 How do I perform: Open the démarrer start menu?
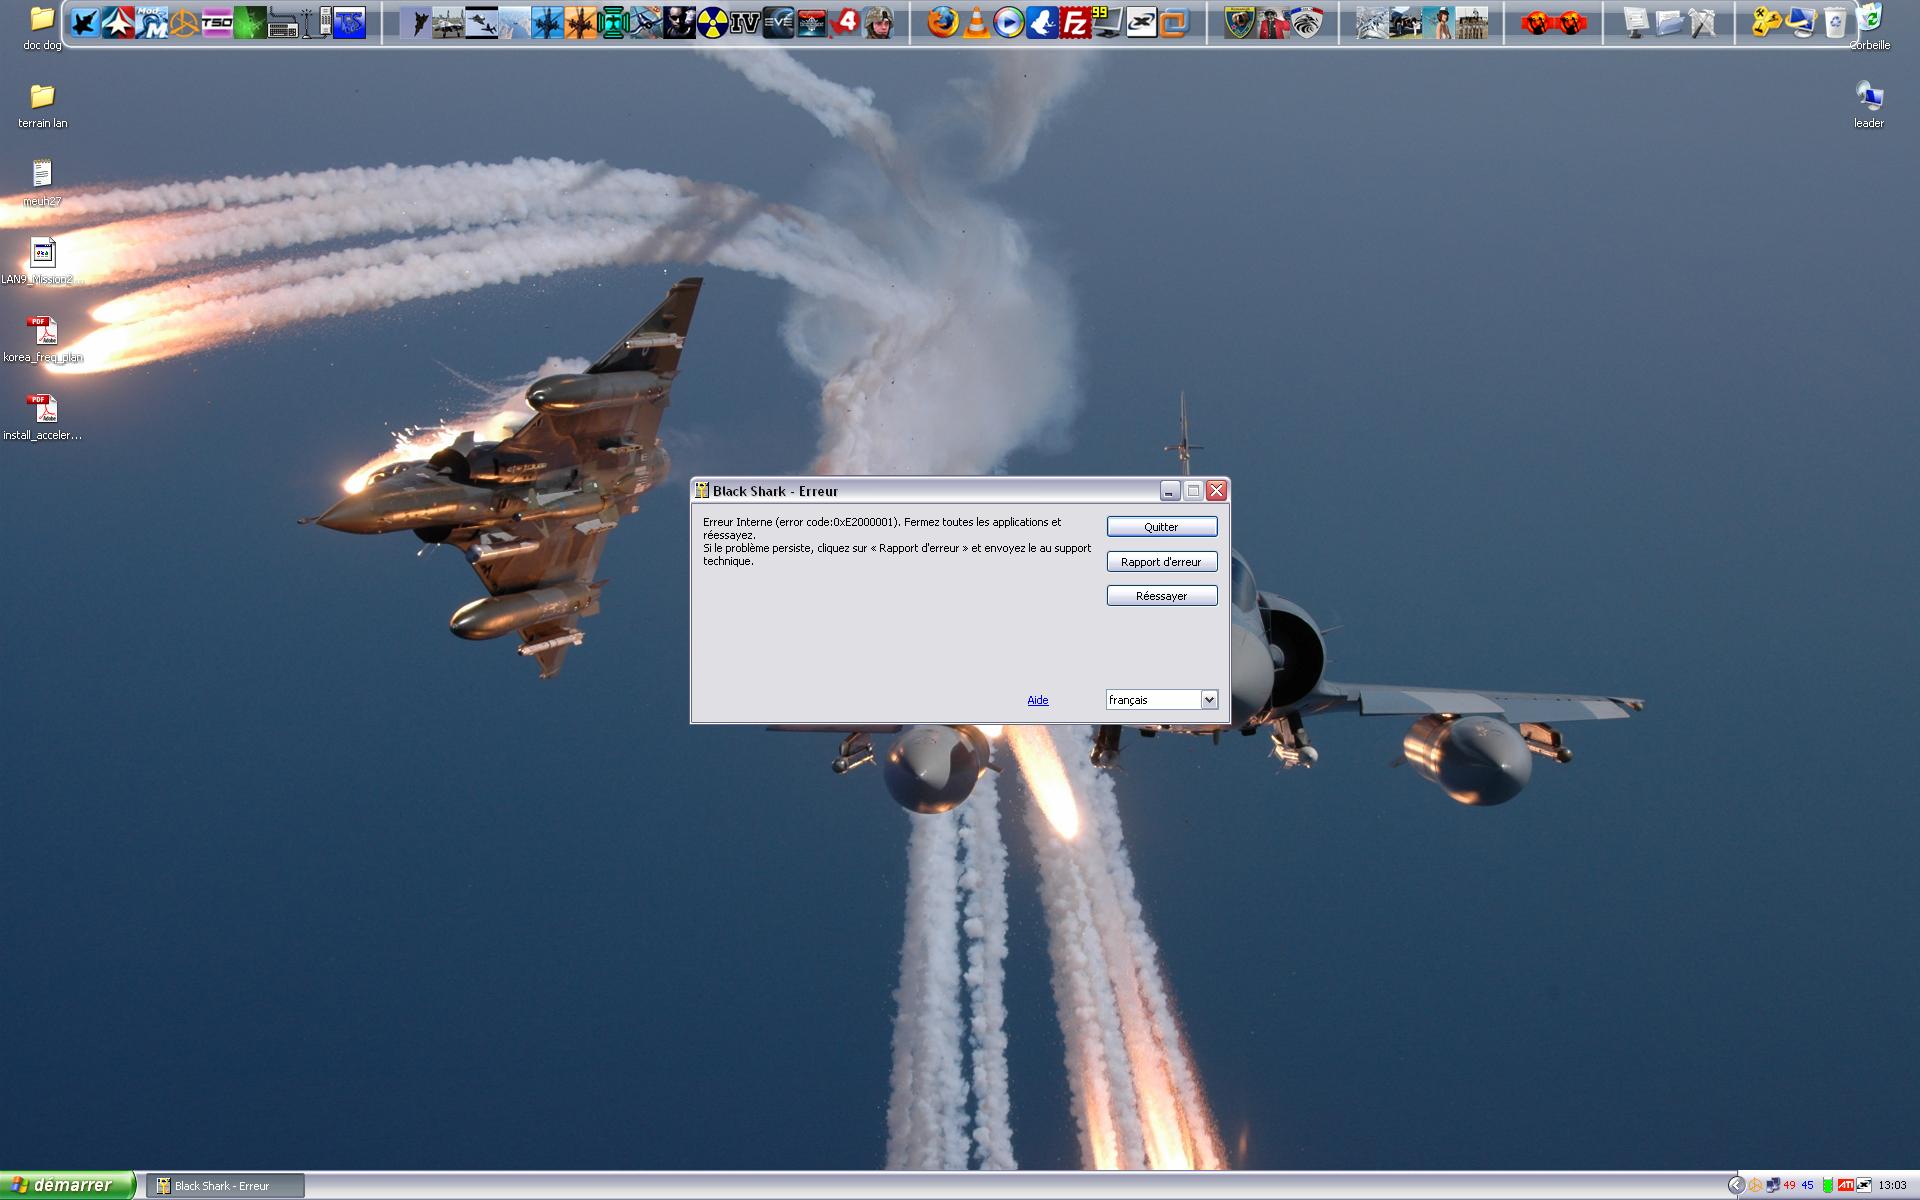(66, 1186)
